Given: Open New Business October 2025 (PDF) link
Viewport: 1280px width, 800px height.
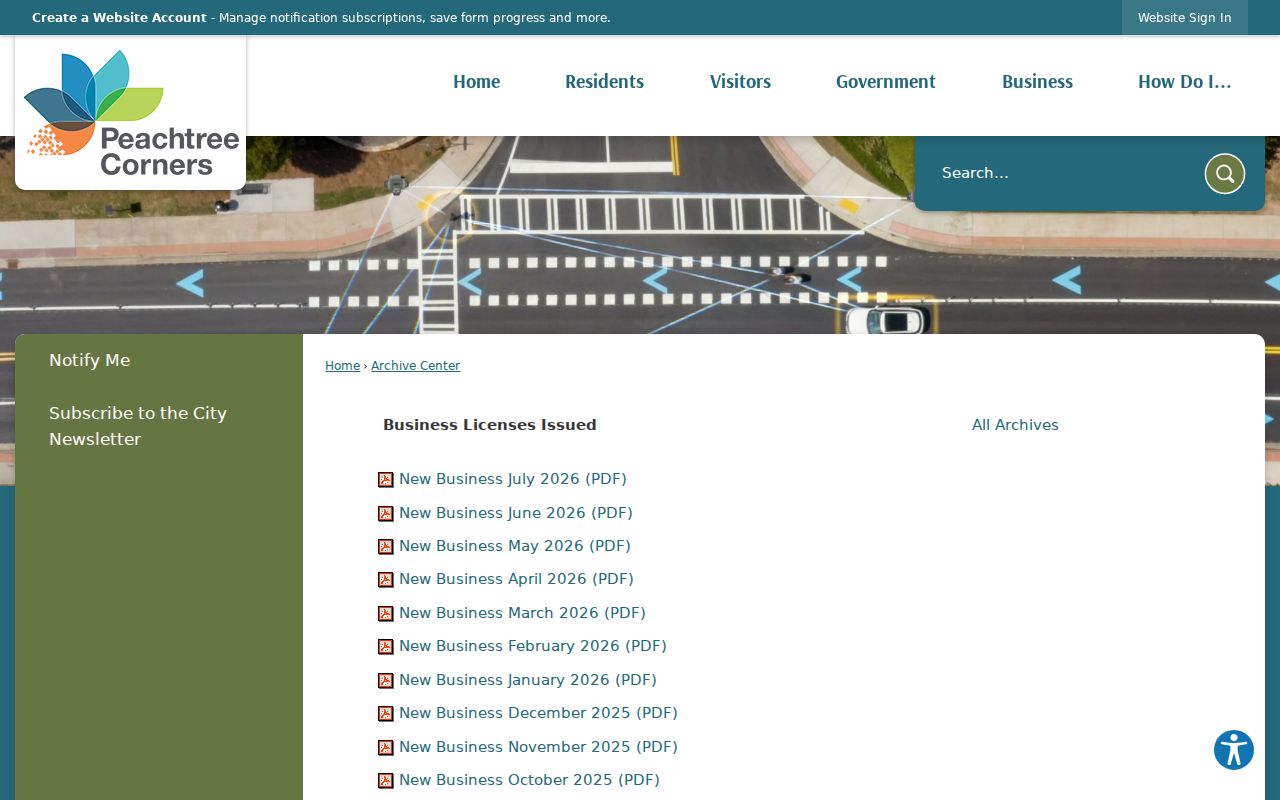Looking at the screenshot, I should tap(529, 780).
